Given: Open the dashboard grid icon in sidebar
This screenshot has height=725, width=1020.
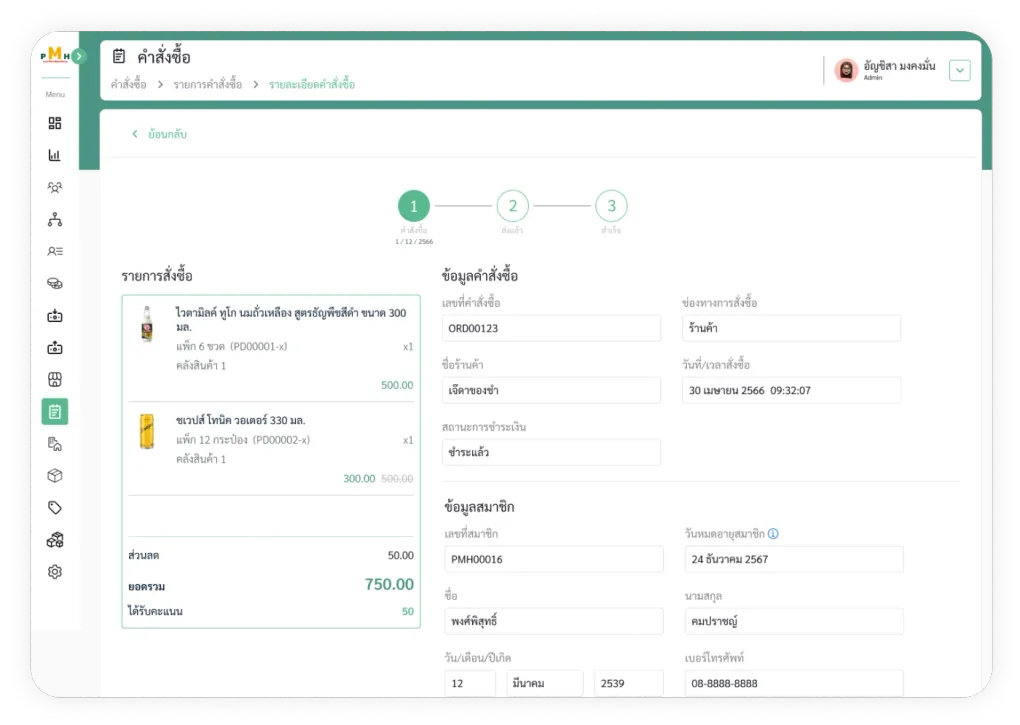Looking at the screenshot, I should pyautogui.click(x=55, y=123).
